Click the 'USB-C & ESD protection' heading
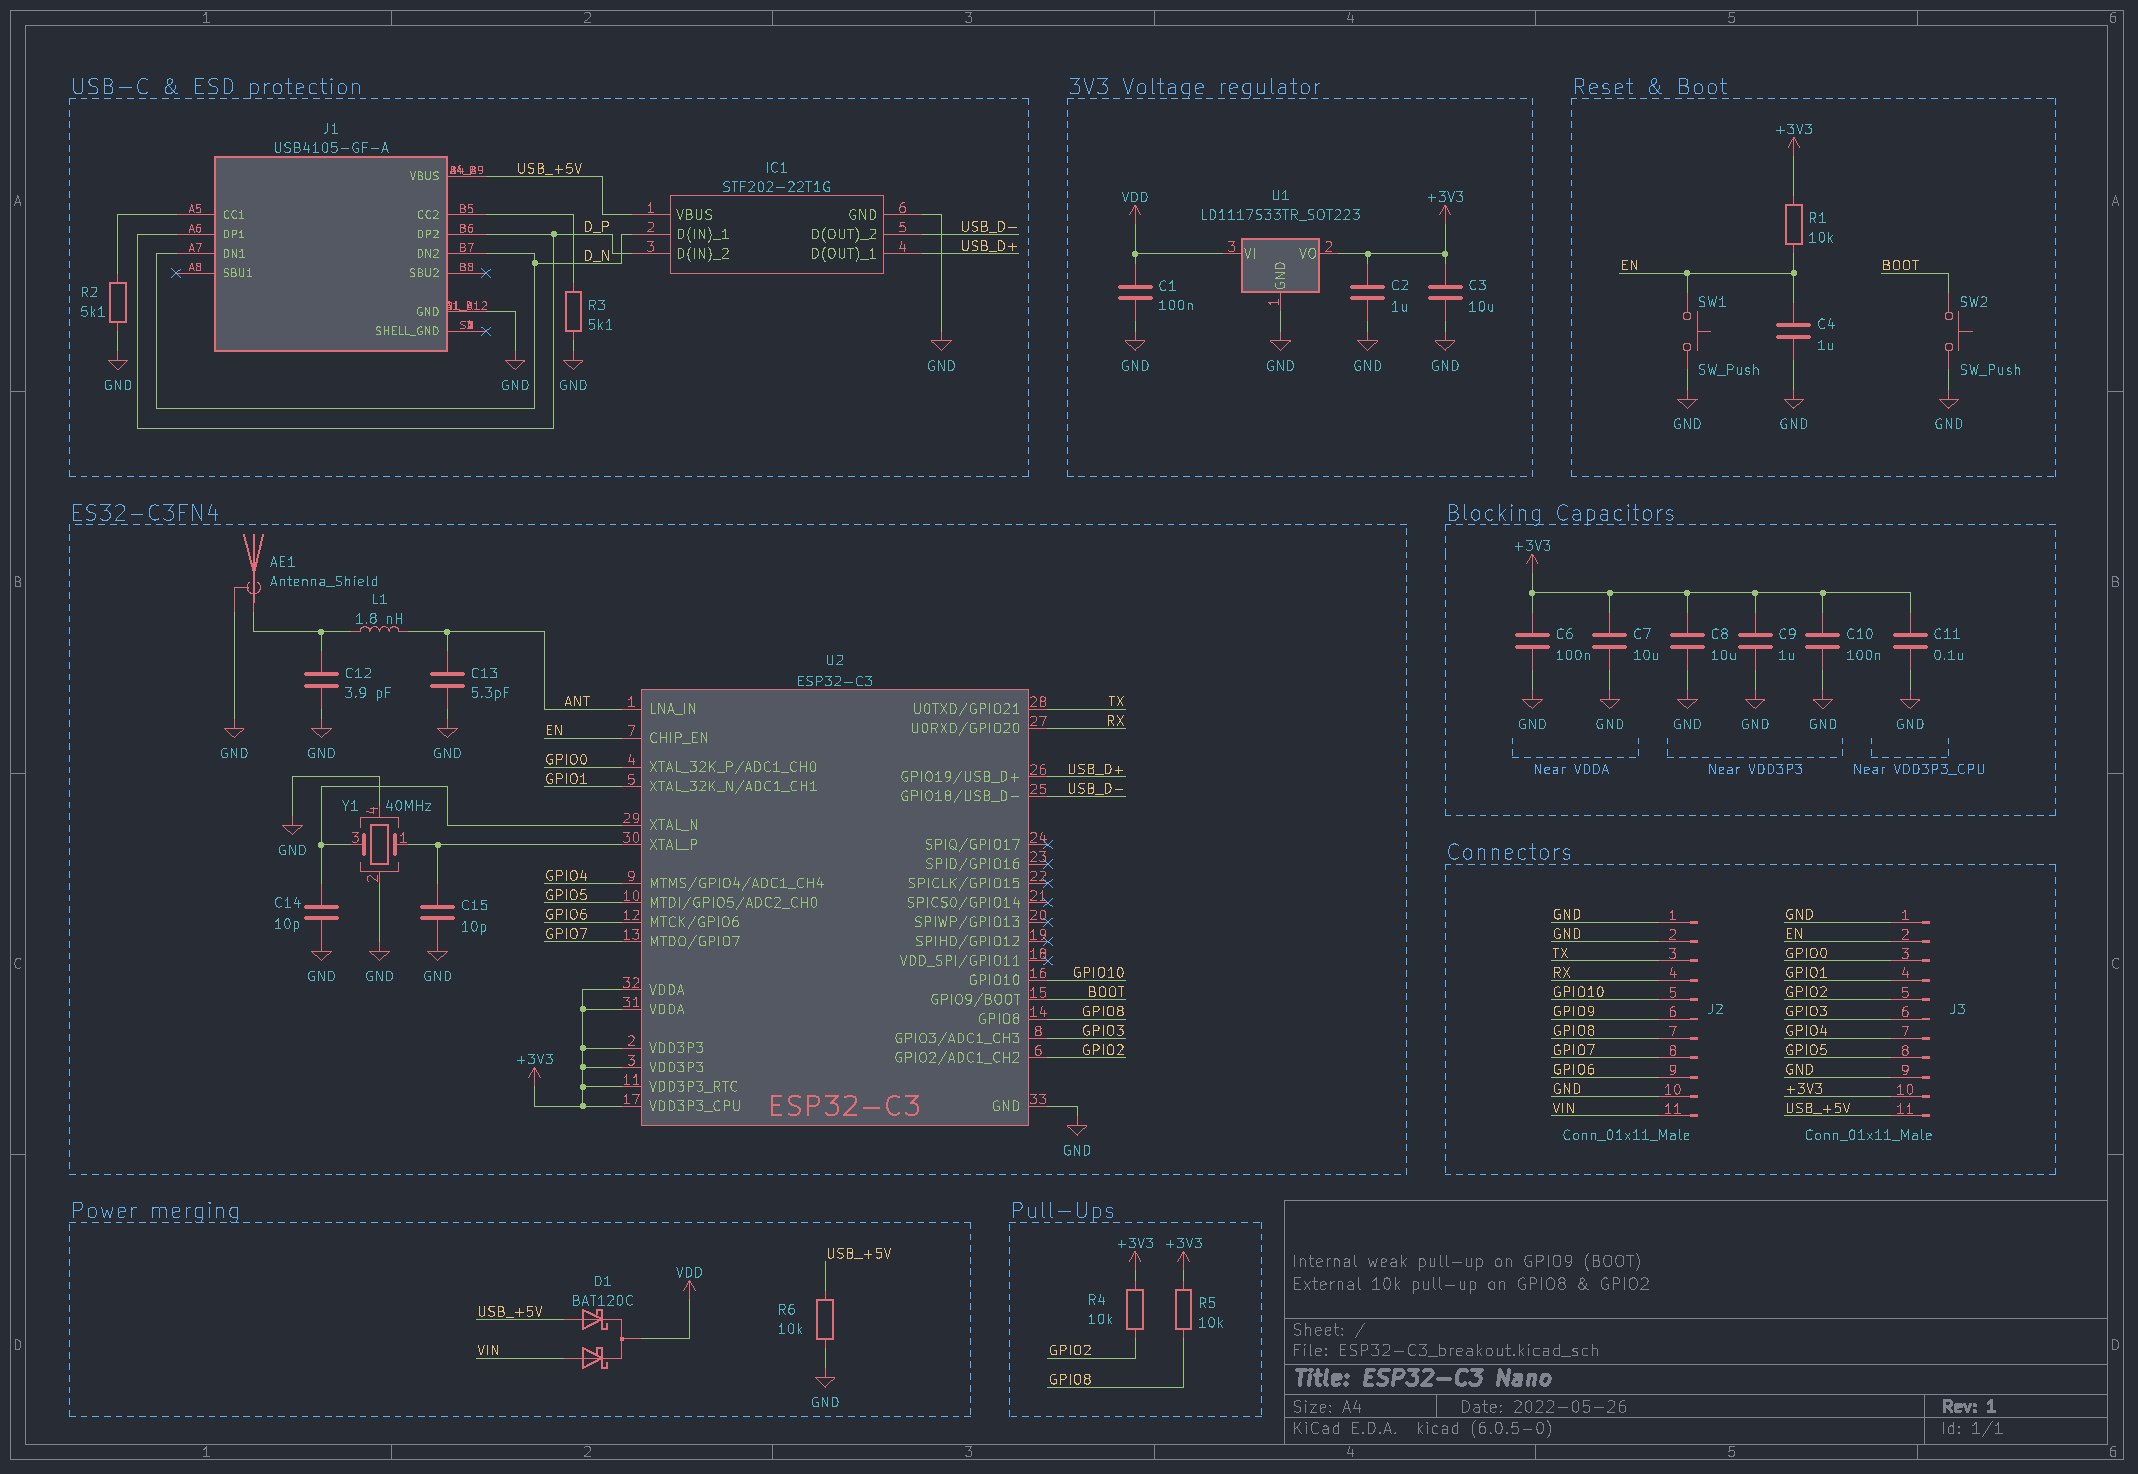This screenshot has width=2138, height=1474. [216, 87]
